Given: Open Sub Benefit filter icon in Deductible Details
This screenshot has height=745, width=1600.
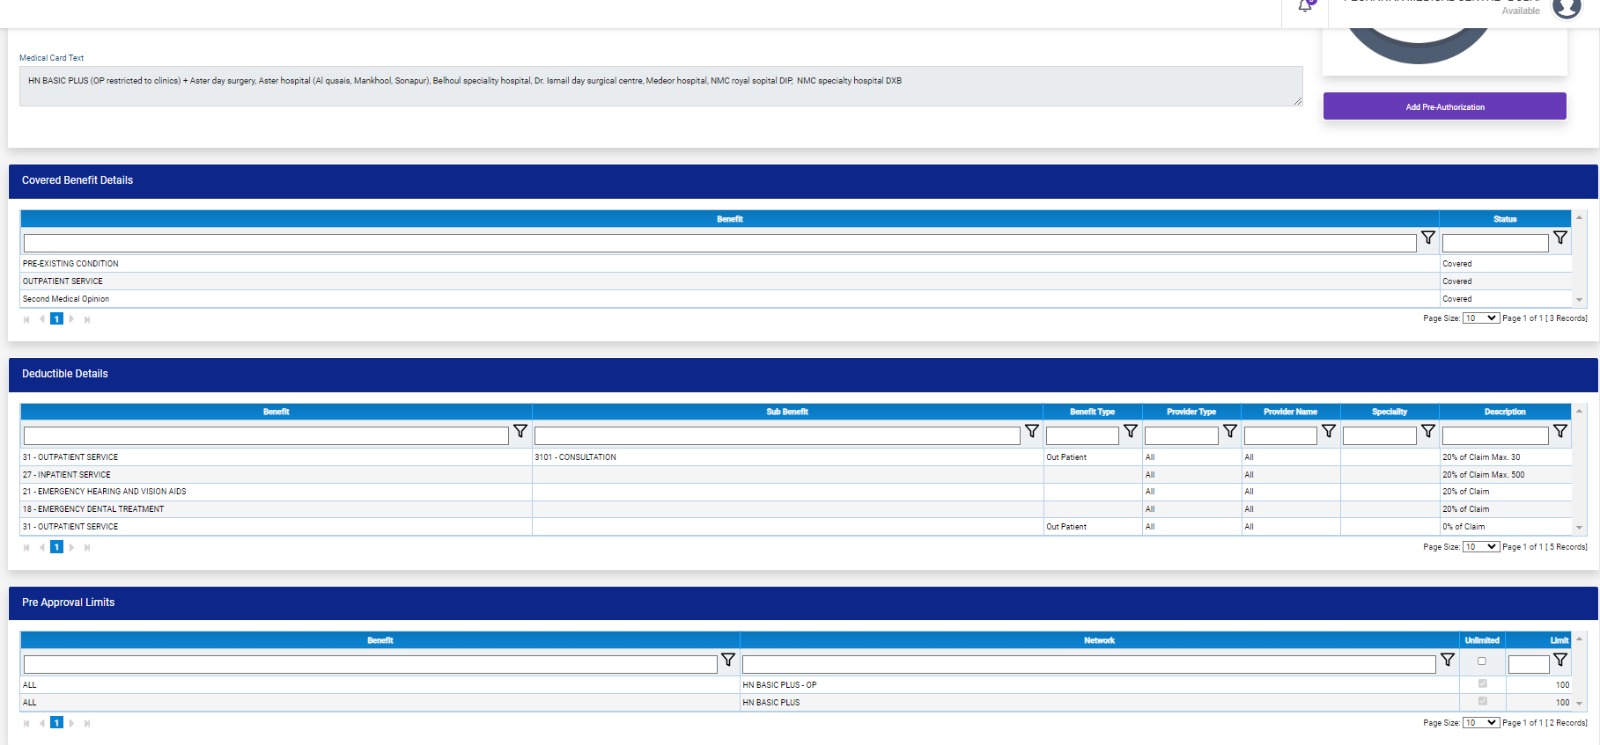Looking at the screenshot, I should (1032, 431).
